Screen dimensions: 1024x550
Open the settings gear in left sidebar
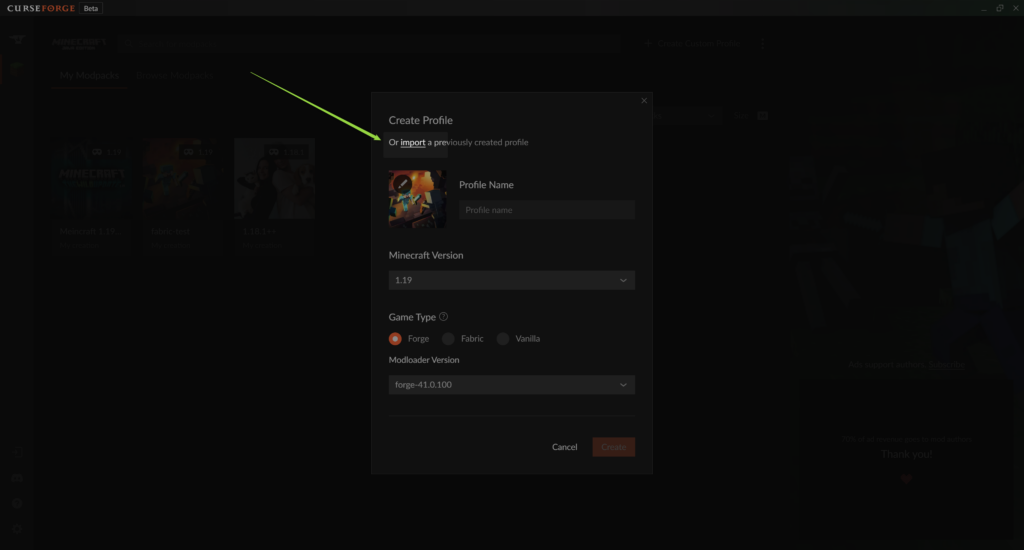[17, 529]
